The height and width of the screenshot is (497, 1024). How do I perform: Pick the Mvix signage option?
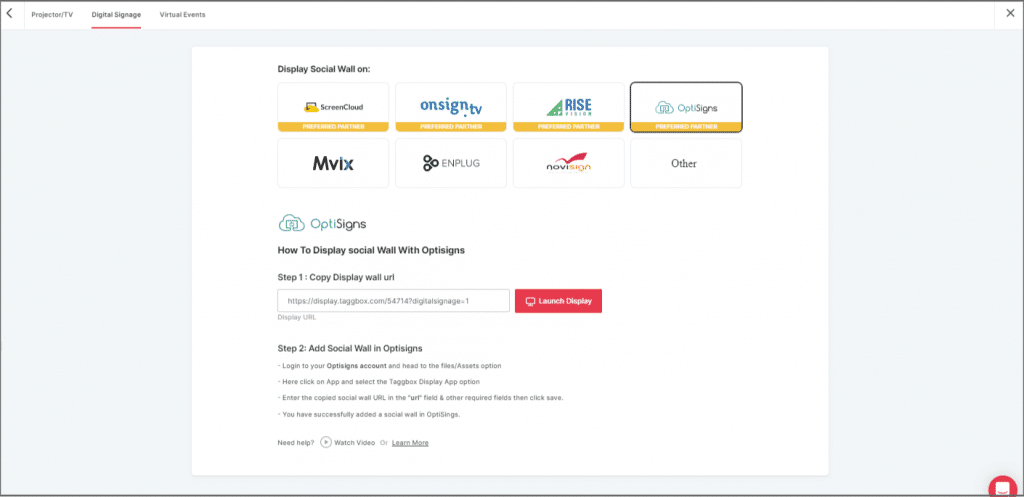[333, 163]
